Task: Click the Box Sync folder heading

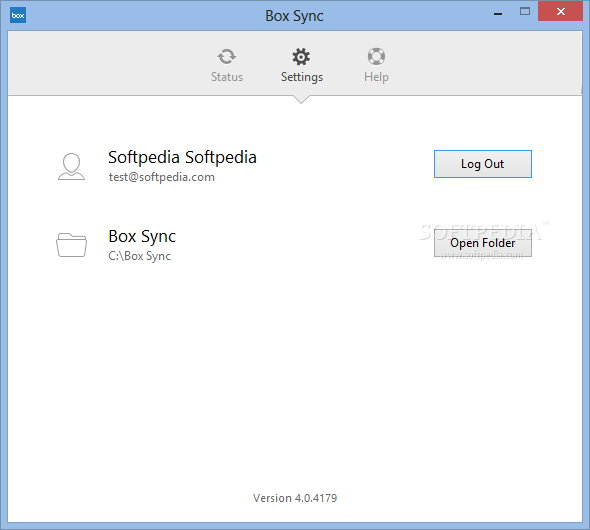Action: (x=142, y=237)
